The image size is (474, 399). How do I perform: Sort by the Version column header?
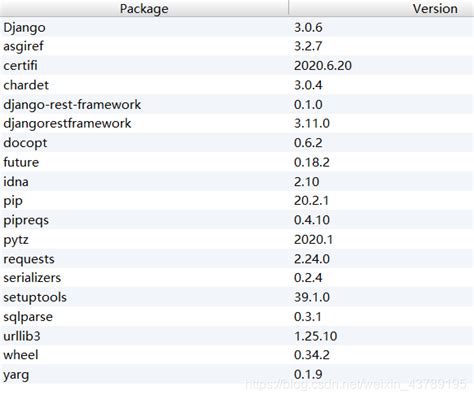[x=381, y=8]
